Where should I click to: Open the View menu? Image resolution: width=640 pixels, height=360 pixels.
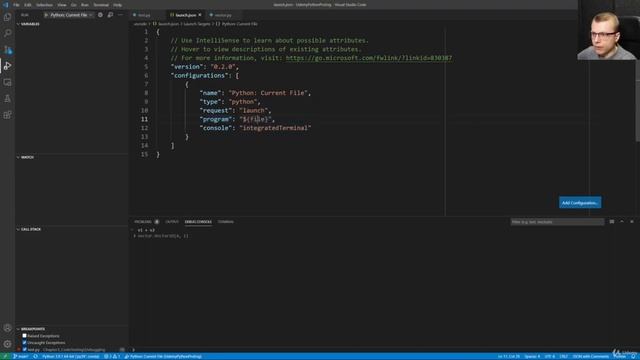[62, 5]
